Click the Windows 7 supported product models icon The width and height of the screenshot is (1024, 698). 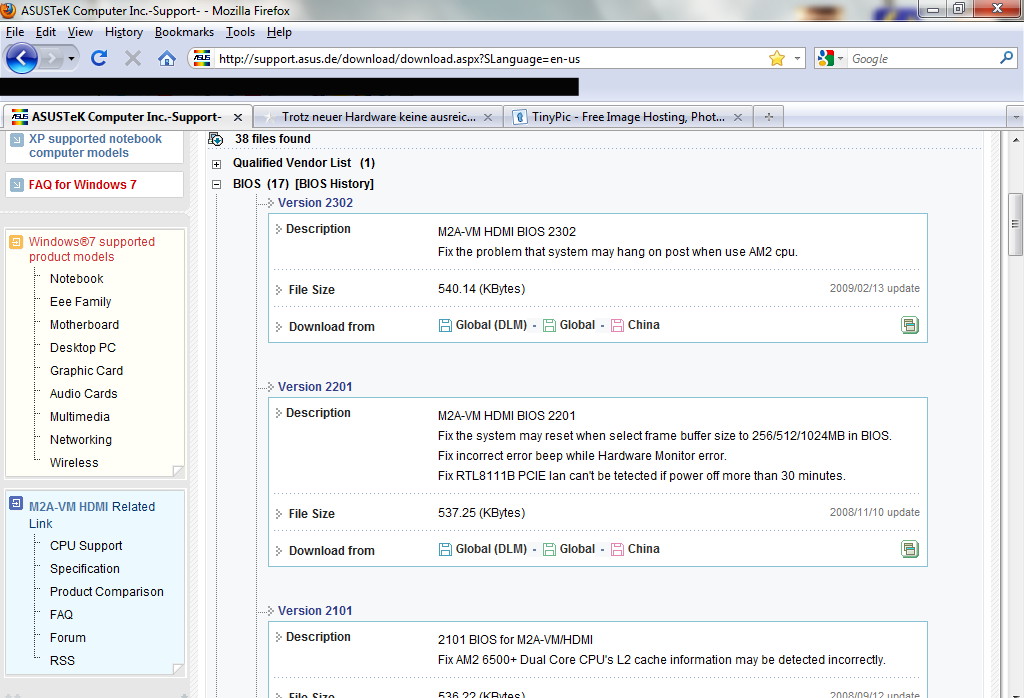(16, 242)
